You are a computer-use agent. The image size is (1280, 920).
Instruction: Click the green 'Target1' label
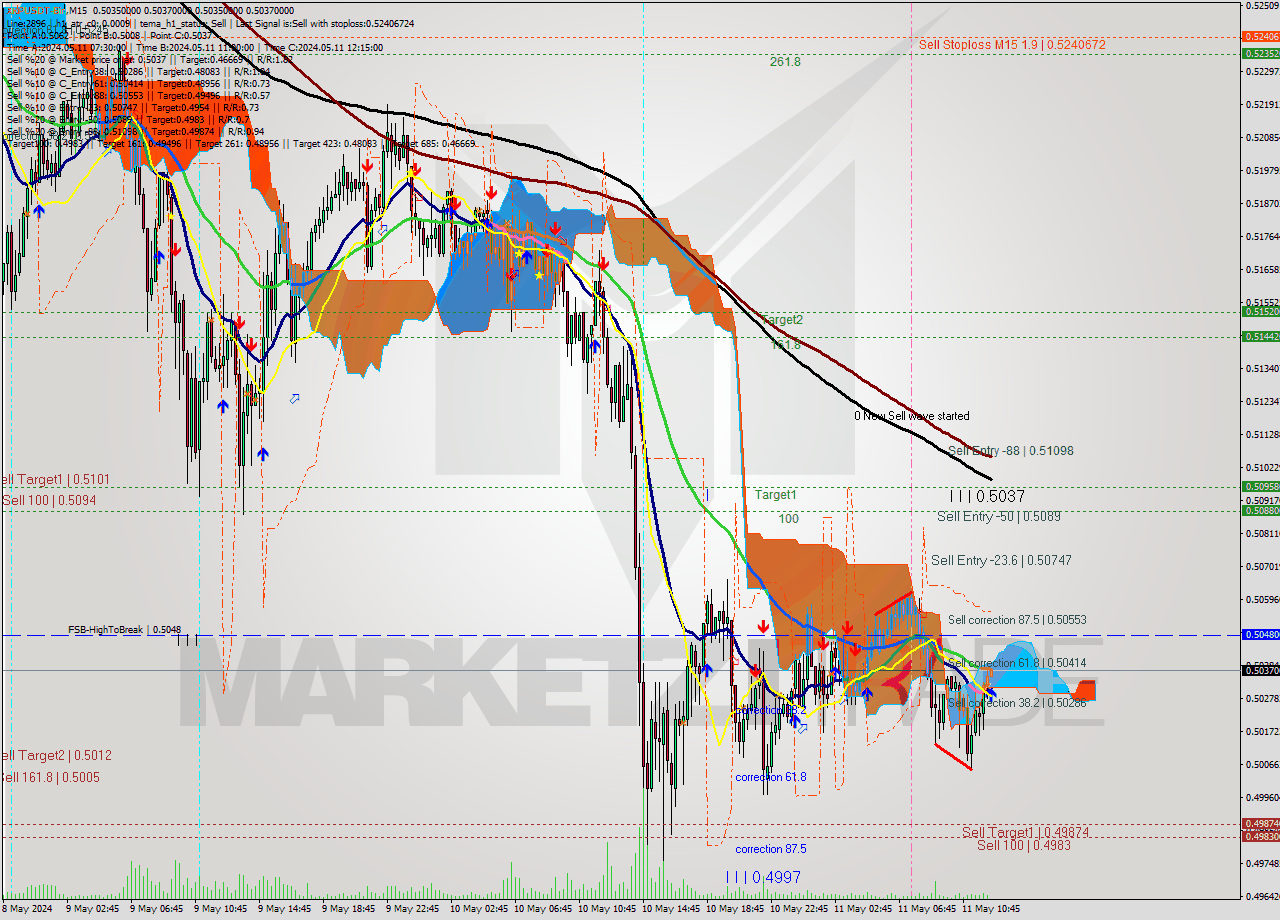pos(776,495)
